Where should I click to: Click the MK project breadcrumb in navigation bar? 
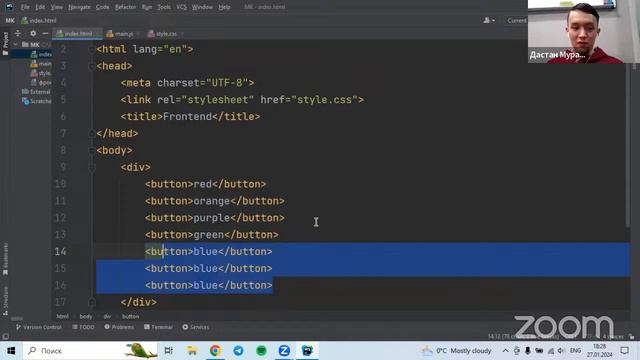pos(10,20)
